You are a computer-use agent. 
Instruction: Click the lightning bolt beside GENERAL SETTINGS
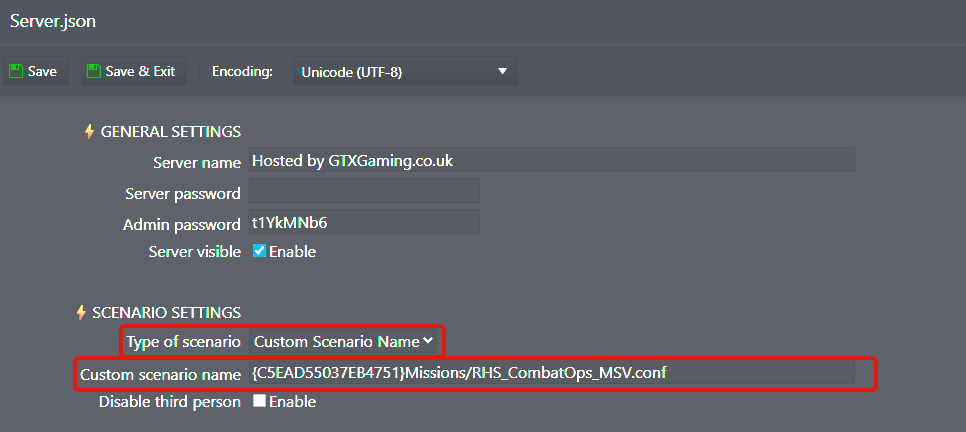(x=89, y=131)
